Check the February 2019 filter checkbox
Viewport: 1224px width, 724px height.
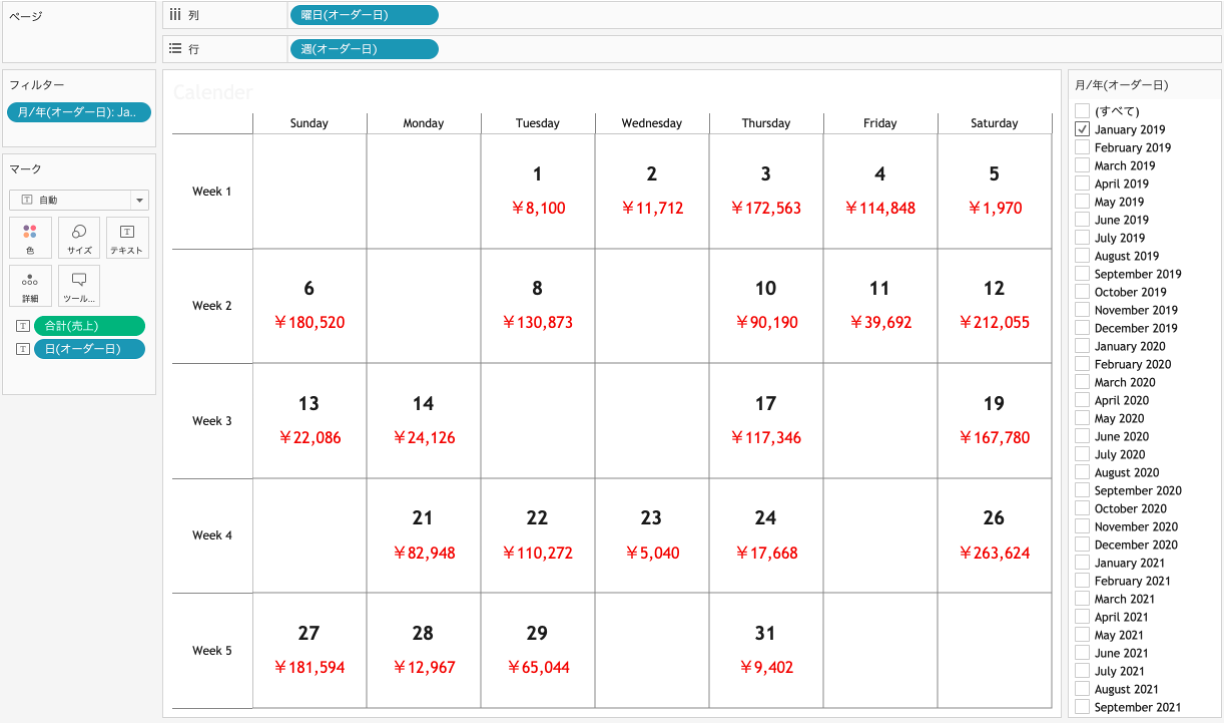1082,147
